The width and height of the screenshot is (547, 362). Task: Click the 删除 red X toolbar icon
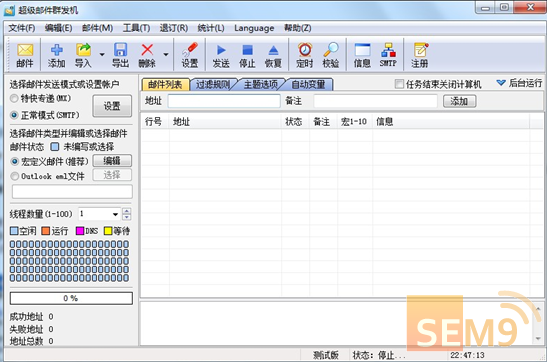click(147, 55)
